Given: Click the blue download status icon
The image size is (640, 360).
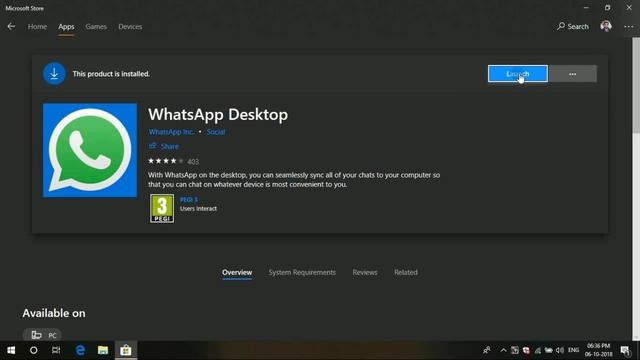Looking at the screenshot, I should coord(54,74).
